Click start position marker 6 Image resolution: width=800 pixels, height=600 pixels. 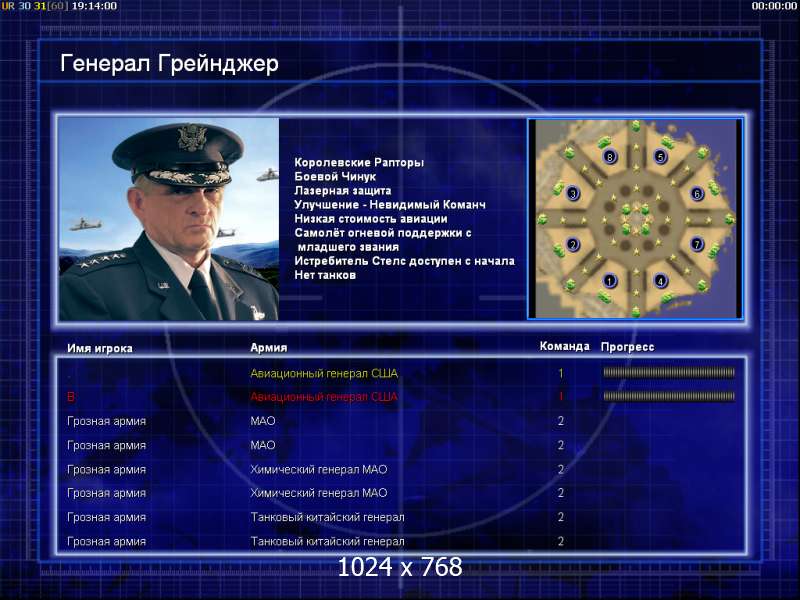tap(697, 193)
